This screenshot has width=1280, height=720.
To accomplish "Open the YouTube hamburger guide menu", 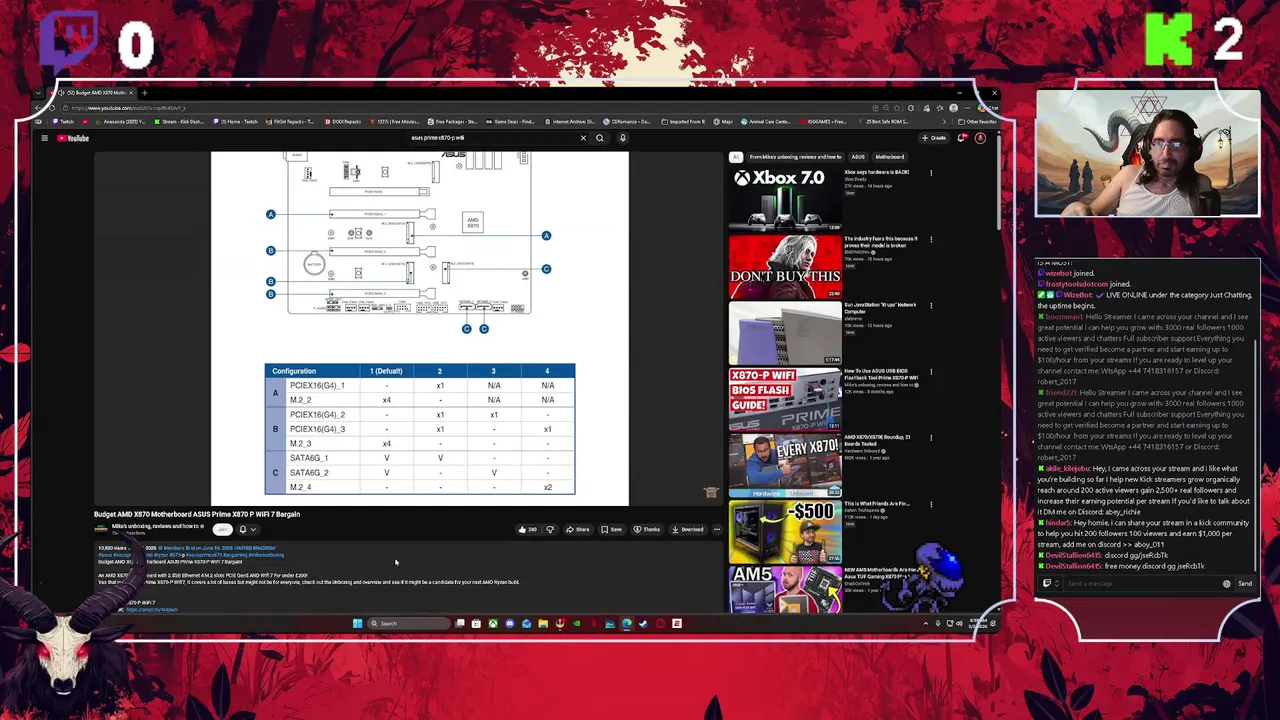I will tap(44, 138).
